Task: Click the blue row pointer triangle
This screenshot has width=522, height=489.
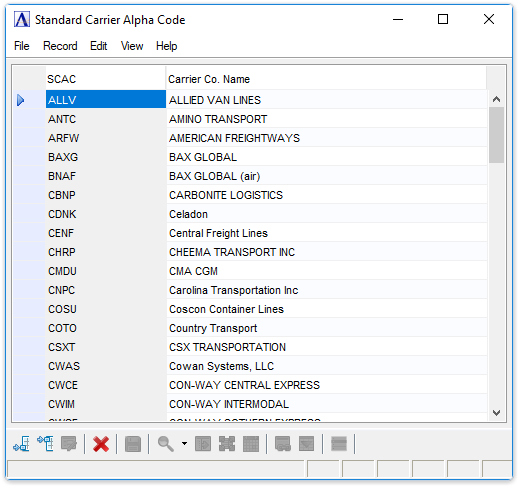Action: point(20,100)
